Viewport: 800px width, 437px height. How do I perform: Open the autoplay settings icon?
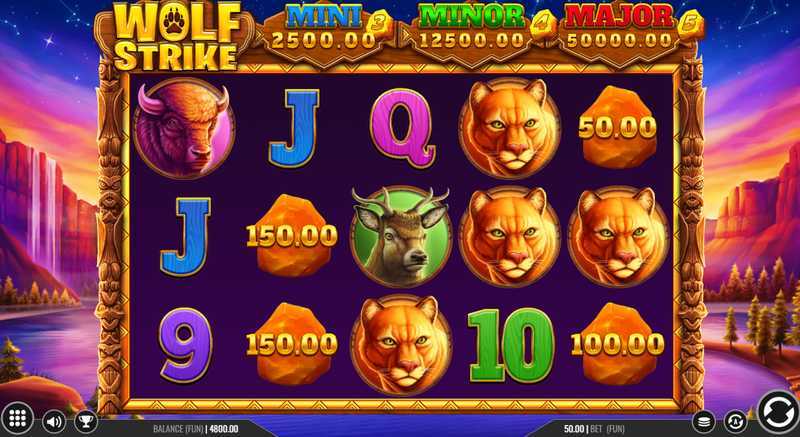click(735, 422)
